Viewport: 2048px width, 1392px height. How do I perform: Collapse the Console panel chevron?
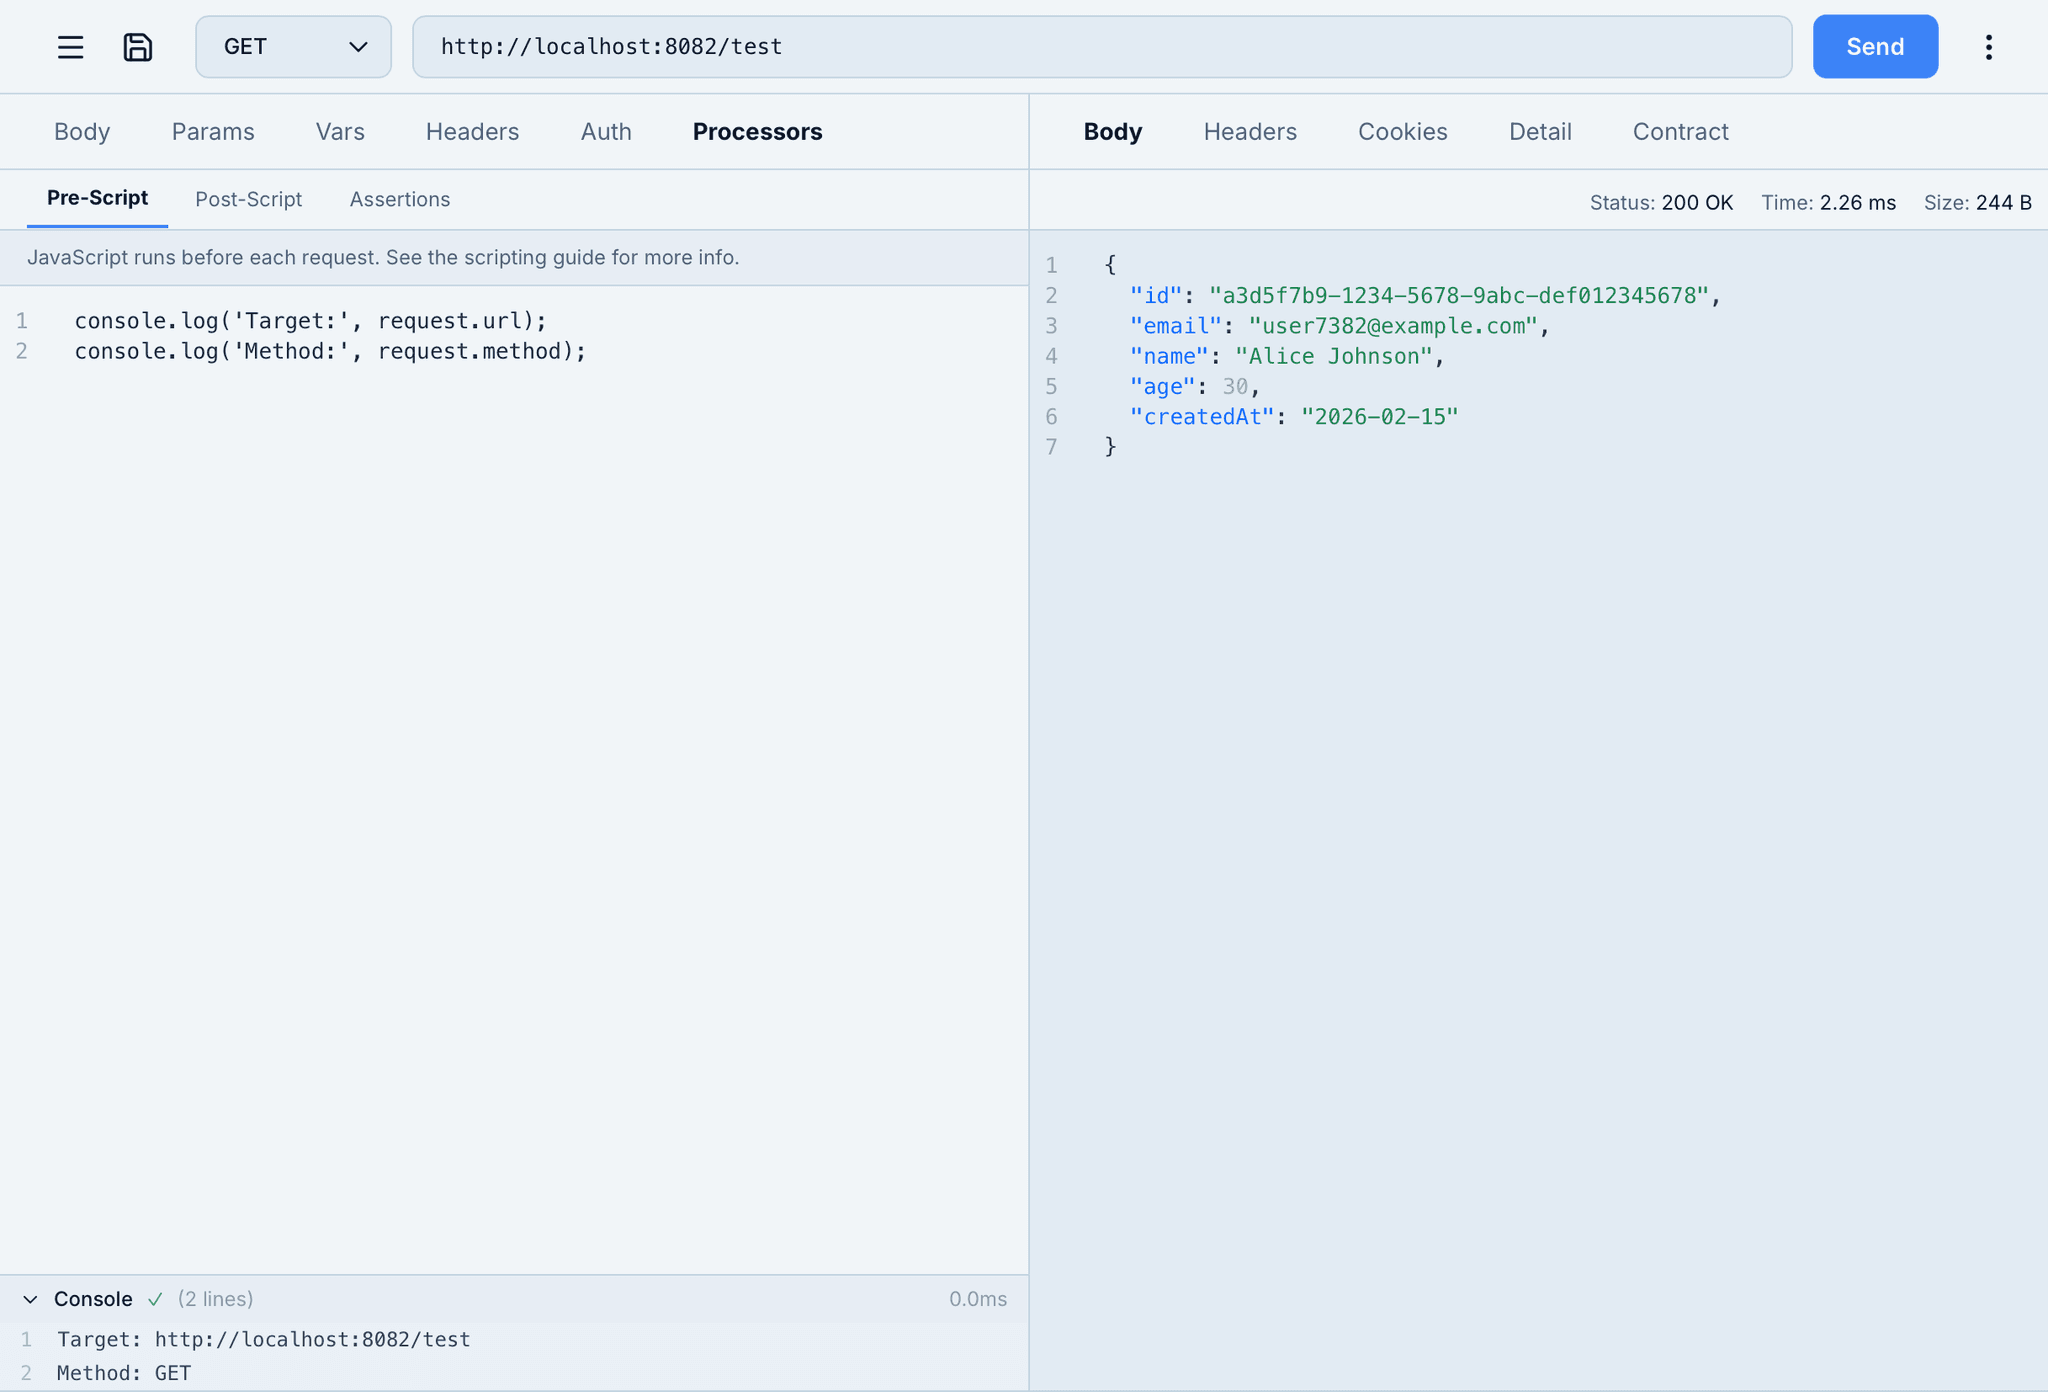point(30,1299)
